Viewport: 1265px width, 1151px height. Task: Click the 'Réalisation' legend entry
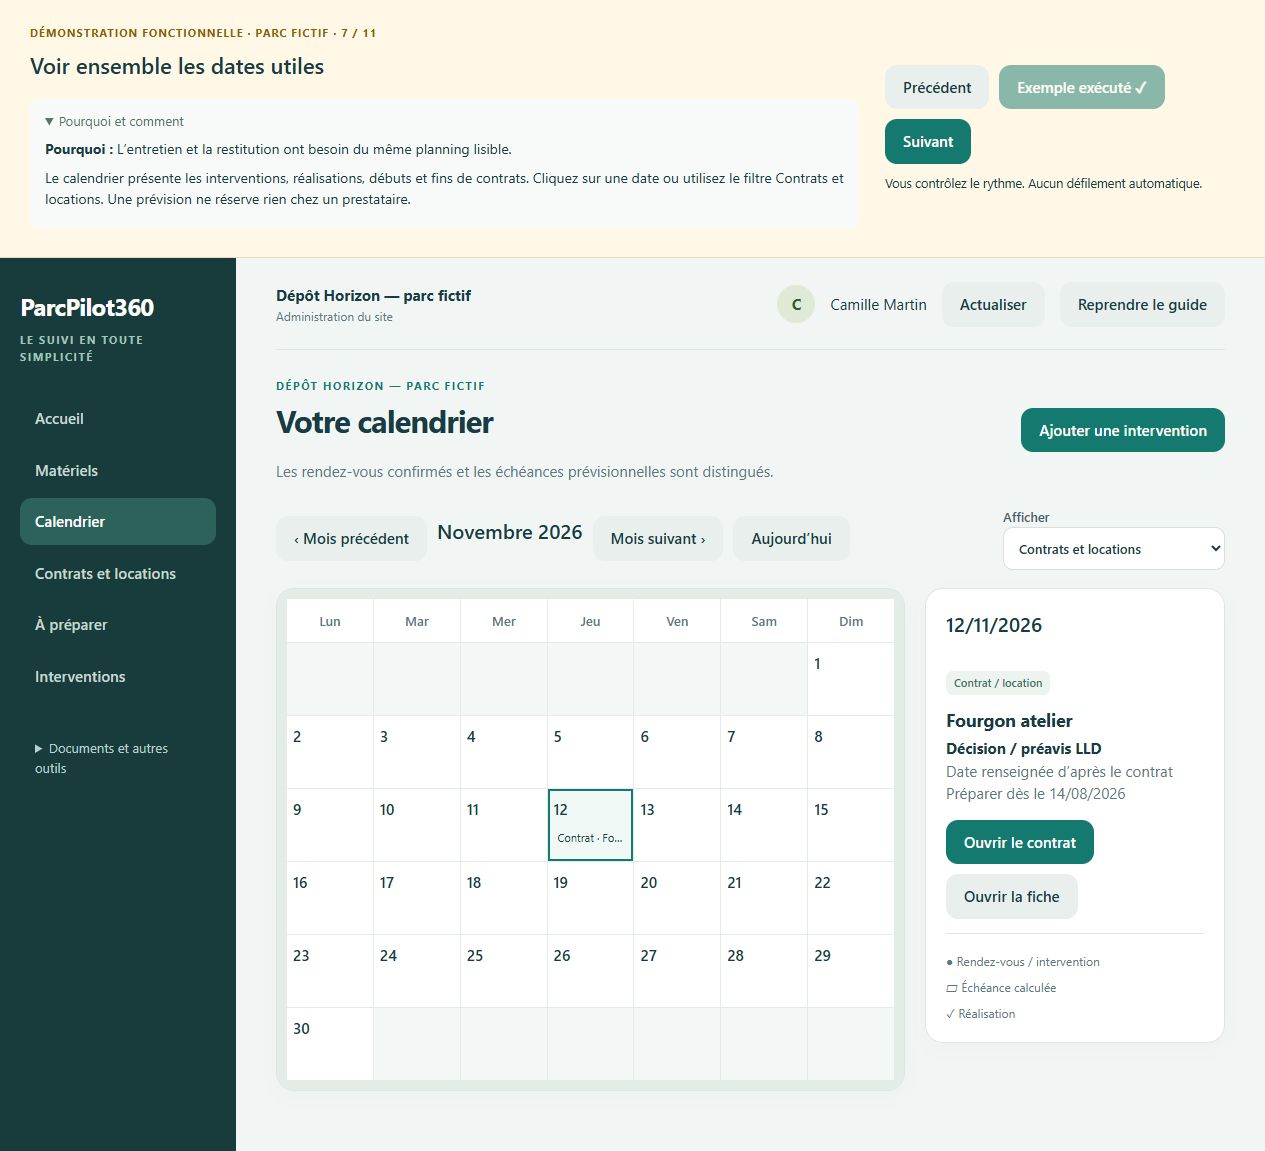(981, 1014)
